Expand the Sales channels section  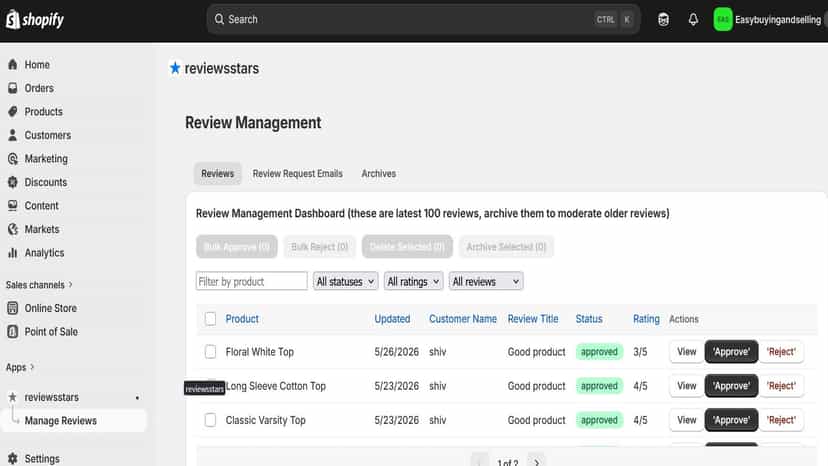coord(39,285)
